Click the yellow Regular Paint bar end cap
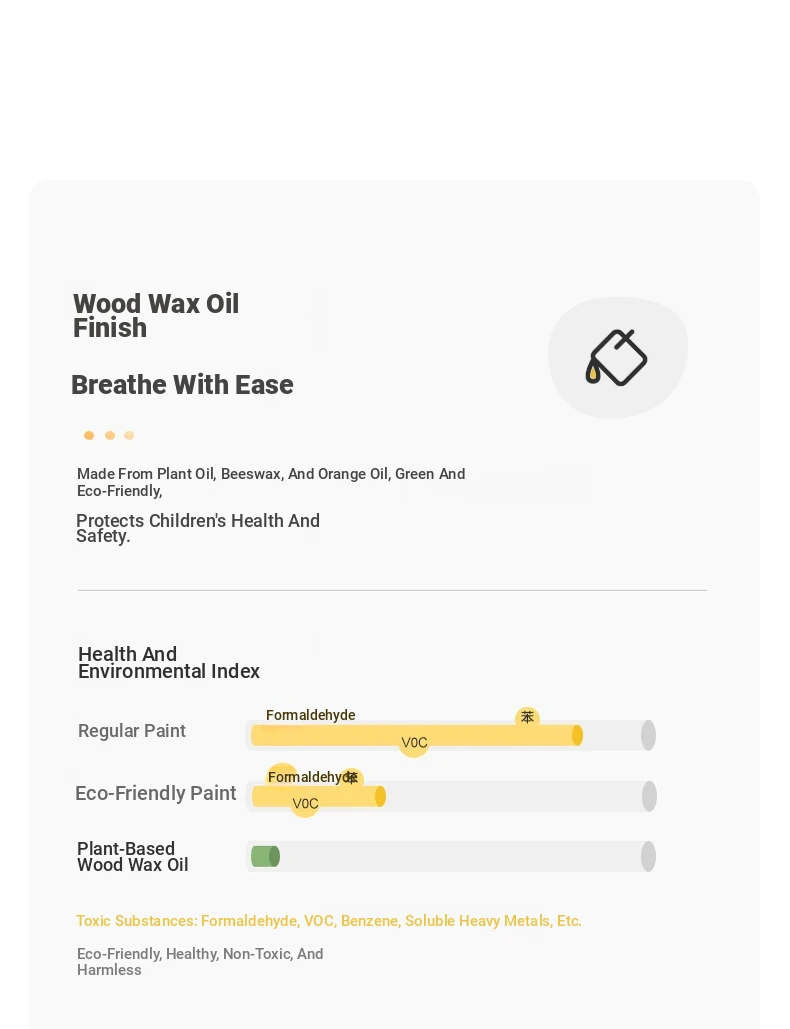Image resolution: width=790 pixels, height=1029 pixels. (577, 736)
